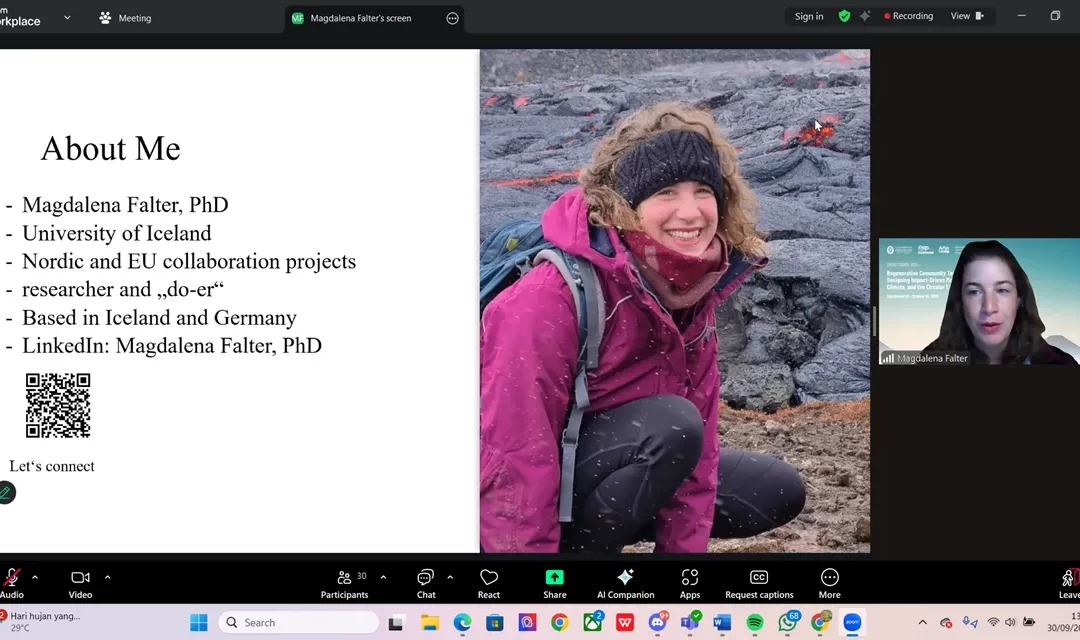Expand video options arrow next to Video

[108, 577]
